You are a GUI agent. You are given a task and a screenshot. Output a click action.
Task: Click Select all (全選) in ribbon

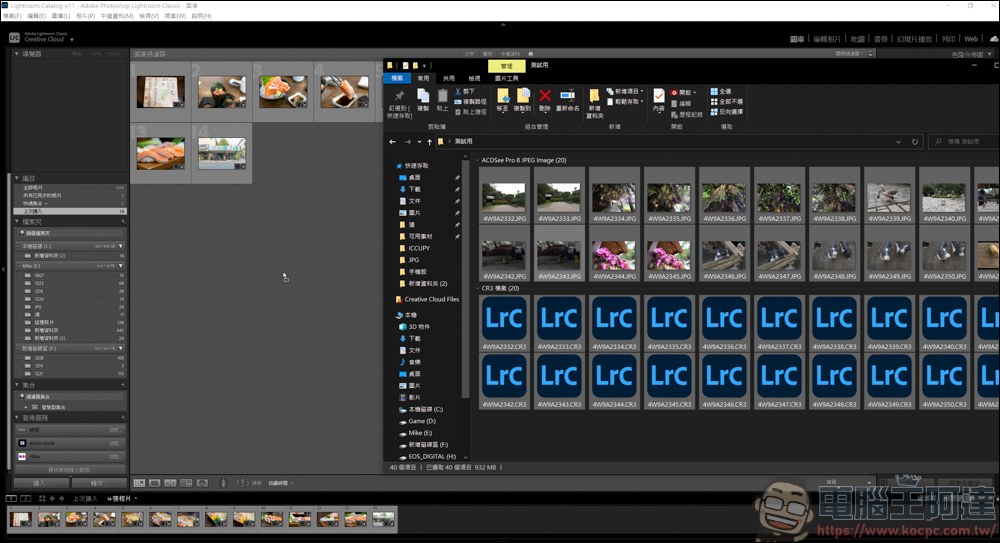click(721, 91)
